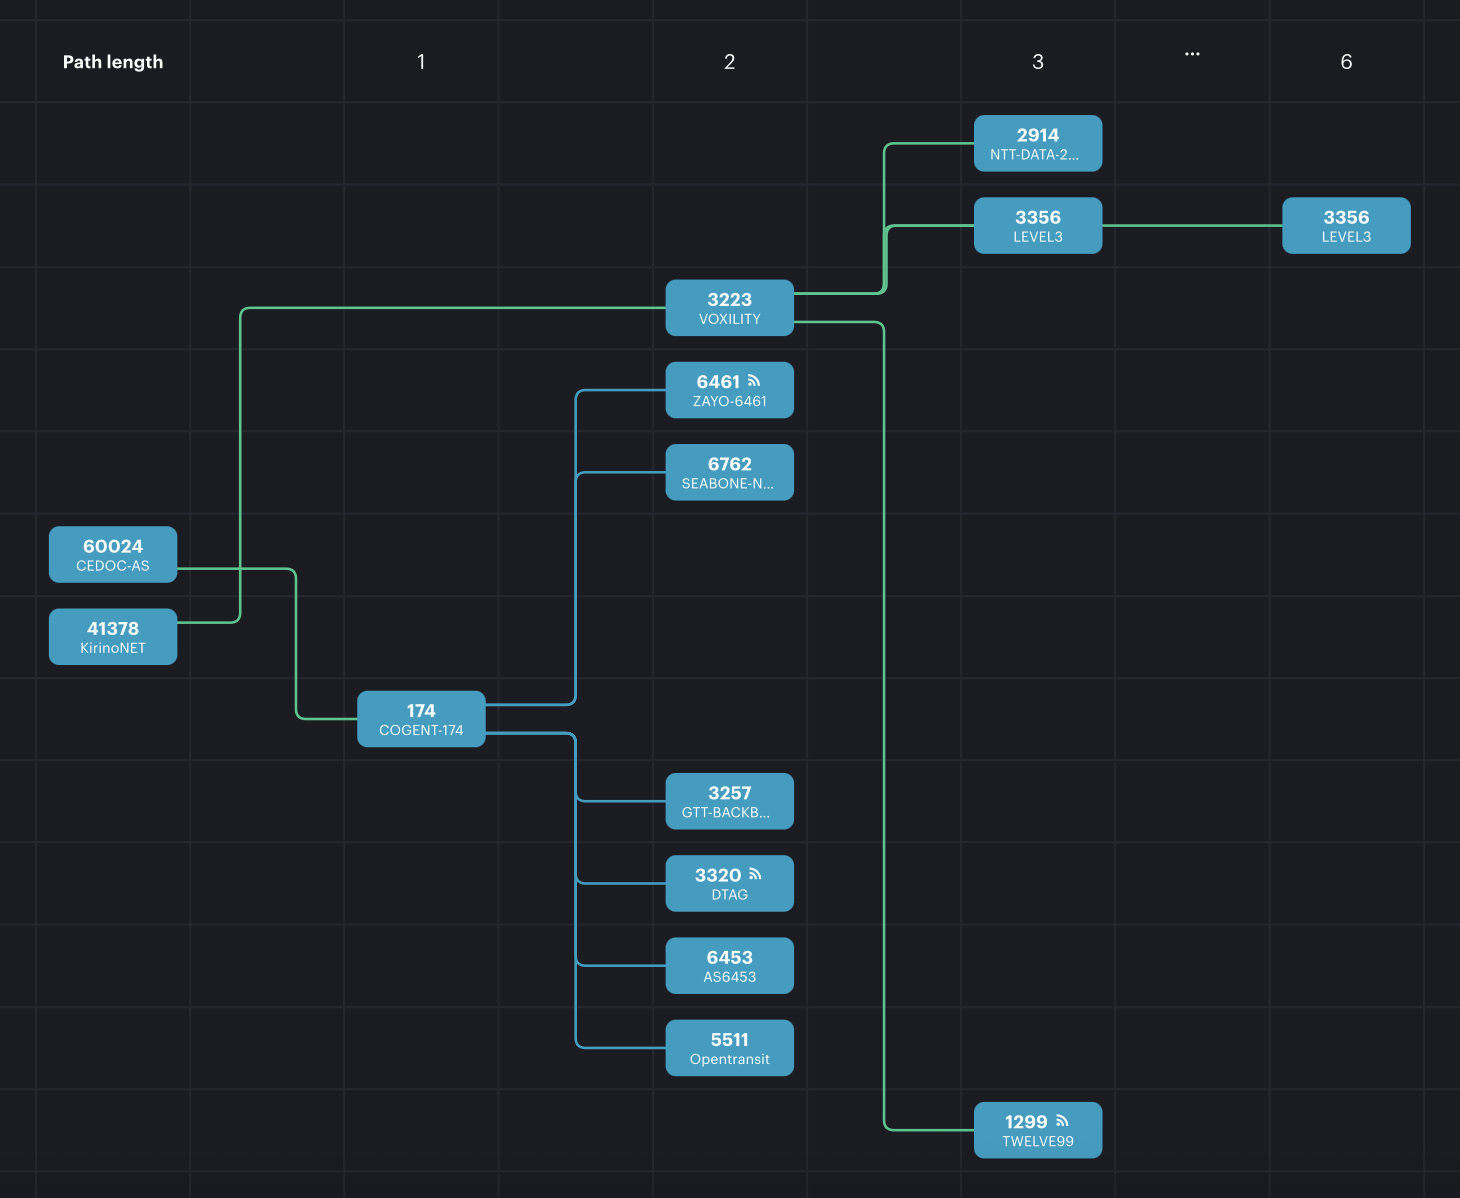Select the 3223 VOXILITY node
1460x1198 pixels.
[x=729, y=308]
